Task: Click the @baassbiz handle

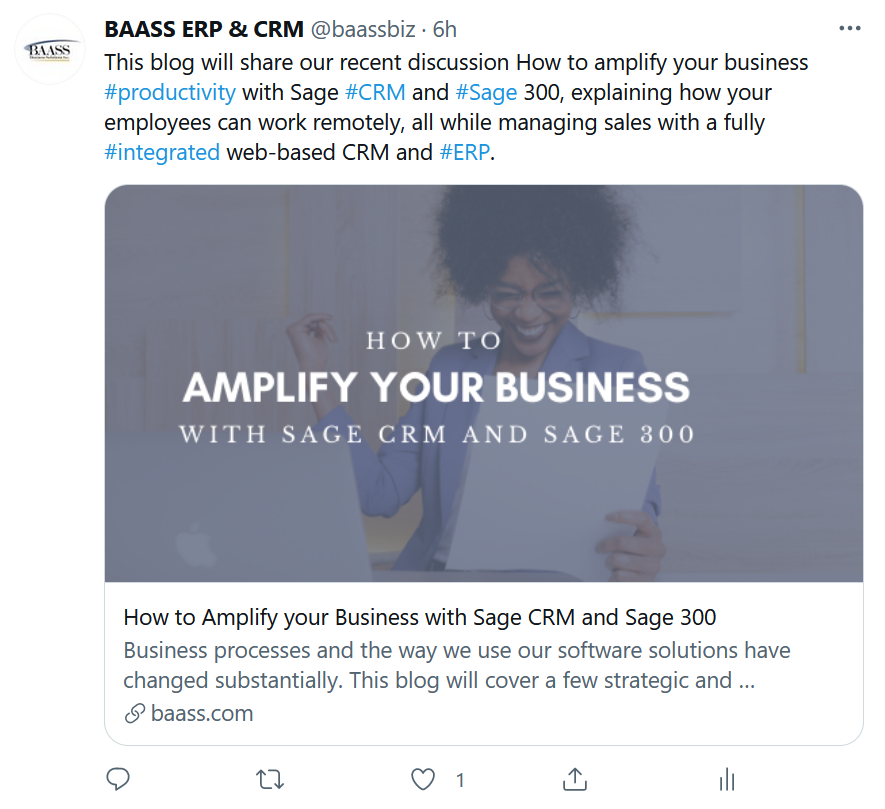Action: coord(361,29)
